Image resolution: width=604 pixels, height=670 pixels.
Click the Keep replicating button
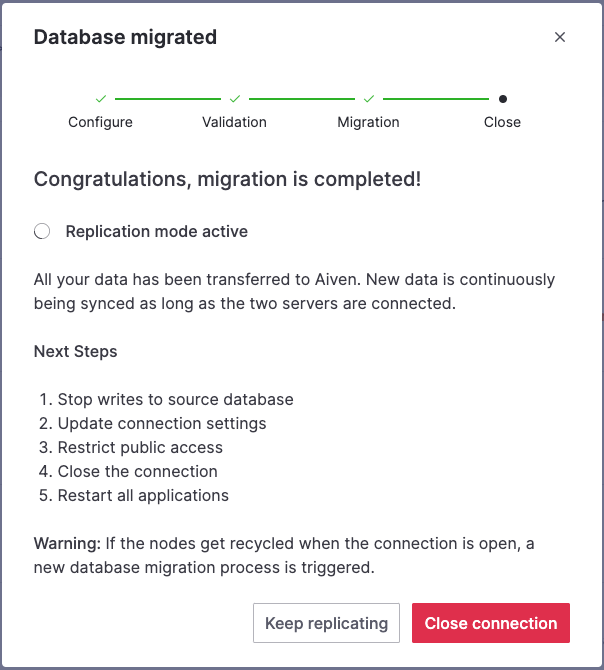(x=326, y=623)
